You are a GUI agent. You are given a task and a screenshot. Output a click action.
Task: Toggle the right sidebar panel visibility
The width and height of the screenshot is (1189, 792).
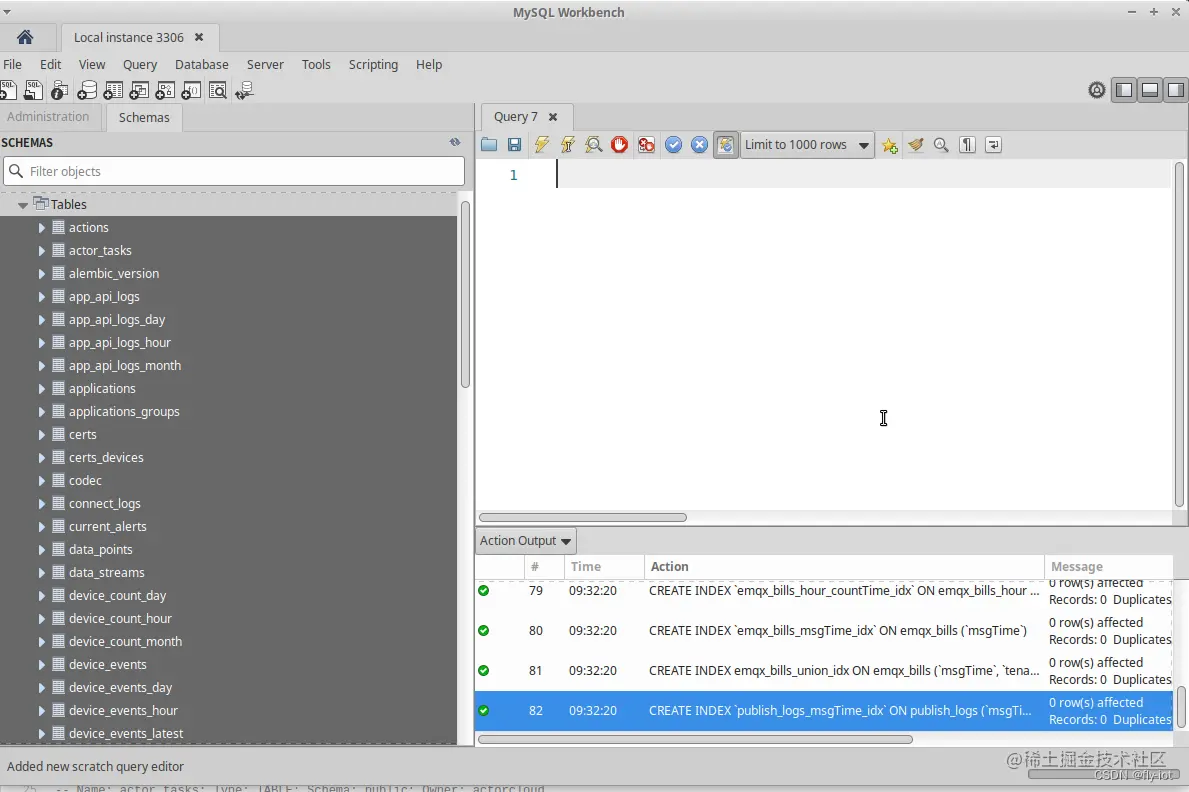(x=1175, y=90)
